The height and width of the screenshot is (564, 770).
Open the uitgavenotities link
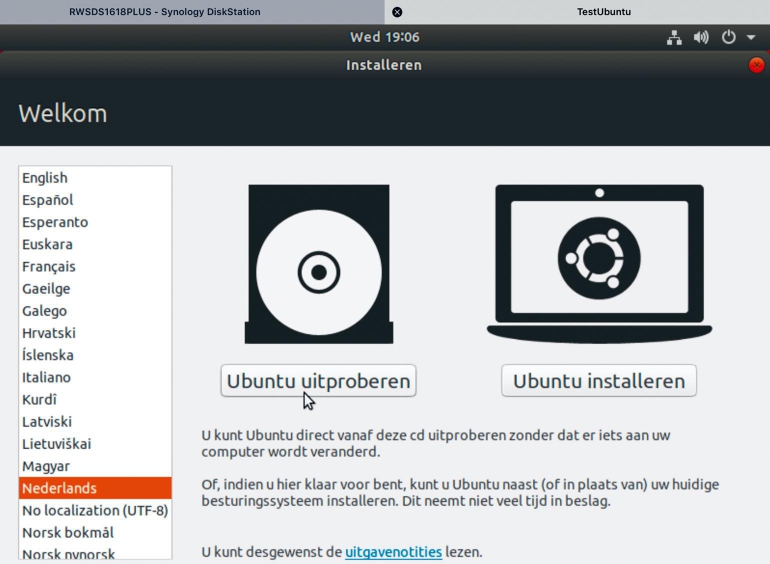(393, 552)
